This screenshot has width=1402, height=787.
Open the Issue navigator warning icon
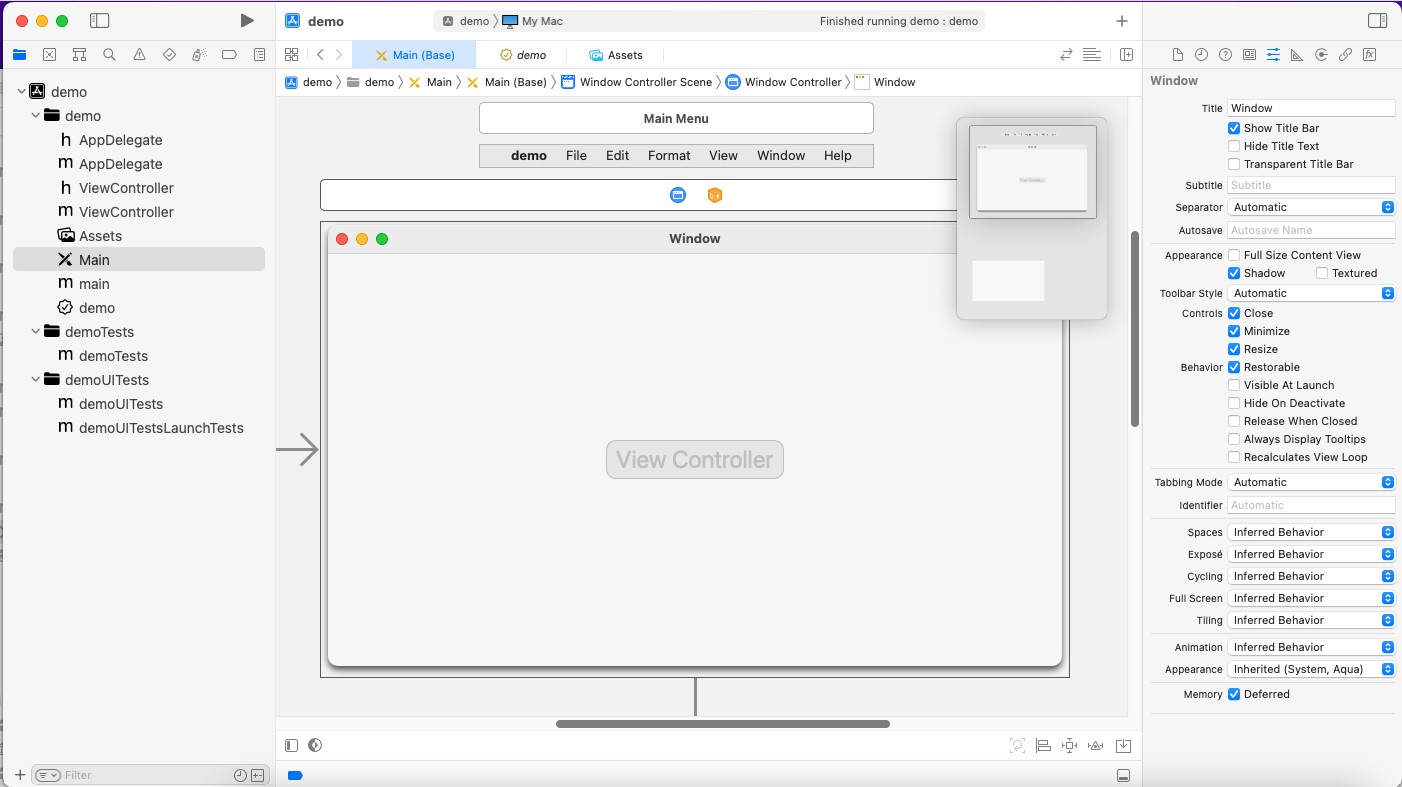click(139, 55)
